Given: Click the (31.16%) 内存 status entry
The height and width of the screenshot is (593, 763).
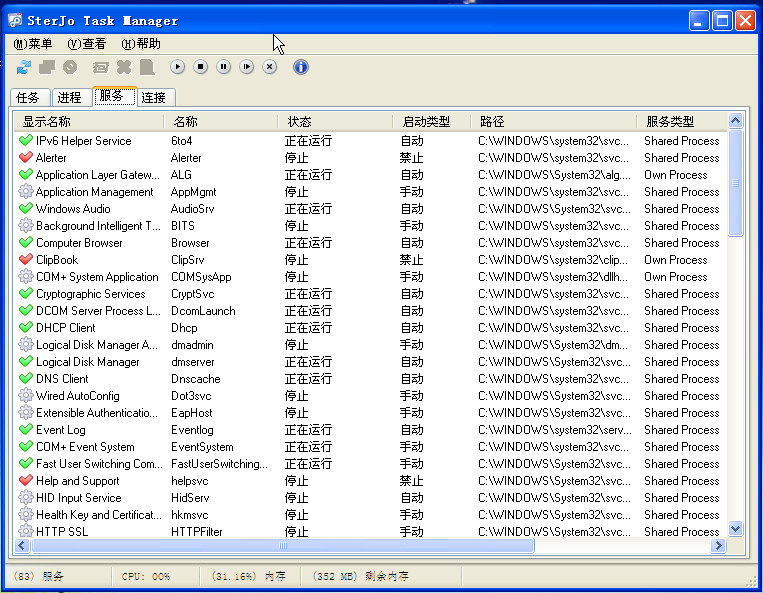Looking at the screenshot, I should click(x=249, y=576).
